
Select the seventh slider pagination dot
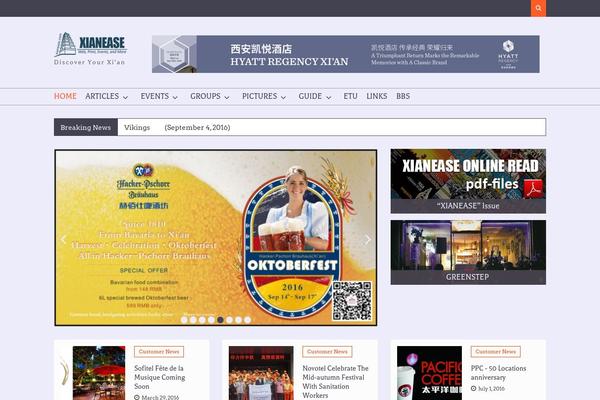[238, 320]
